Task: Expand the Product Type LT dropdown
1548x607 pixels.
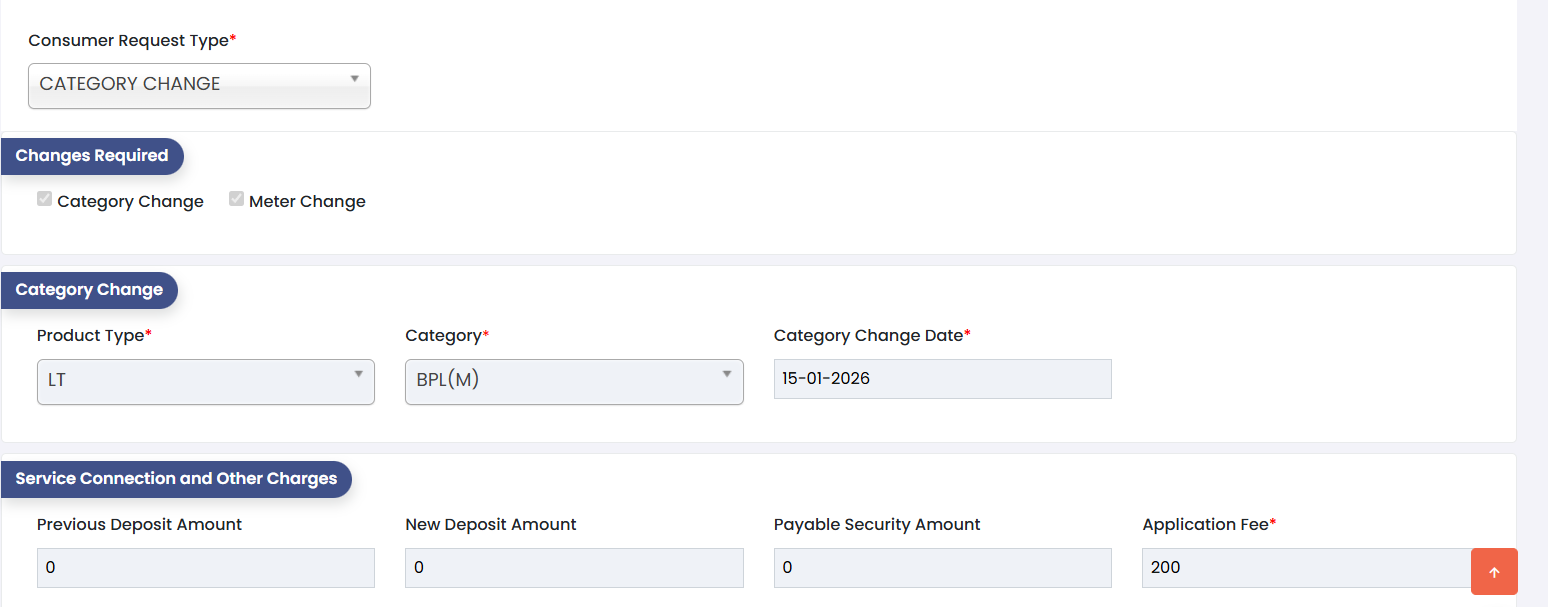Action: pyautogui.click(x=205, y=381)
